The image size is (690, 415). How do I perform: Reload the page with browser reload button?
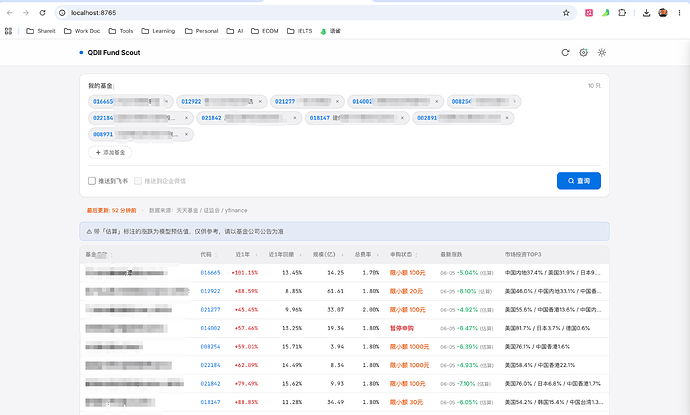click(42, 13)
